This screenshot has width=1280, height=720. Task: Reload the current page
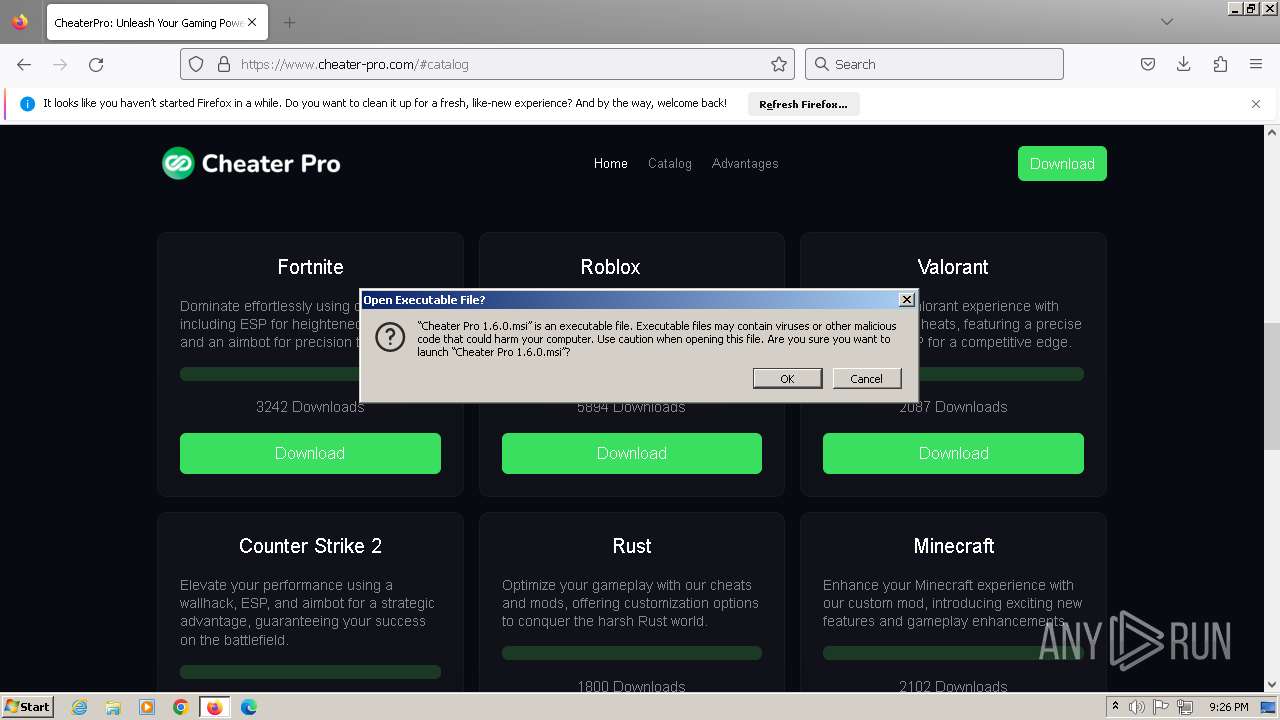click(x=96, y=64)
